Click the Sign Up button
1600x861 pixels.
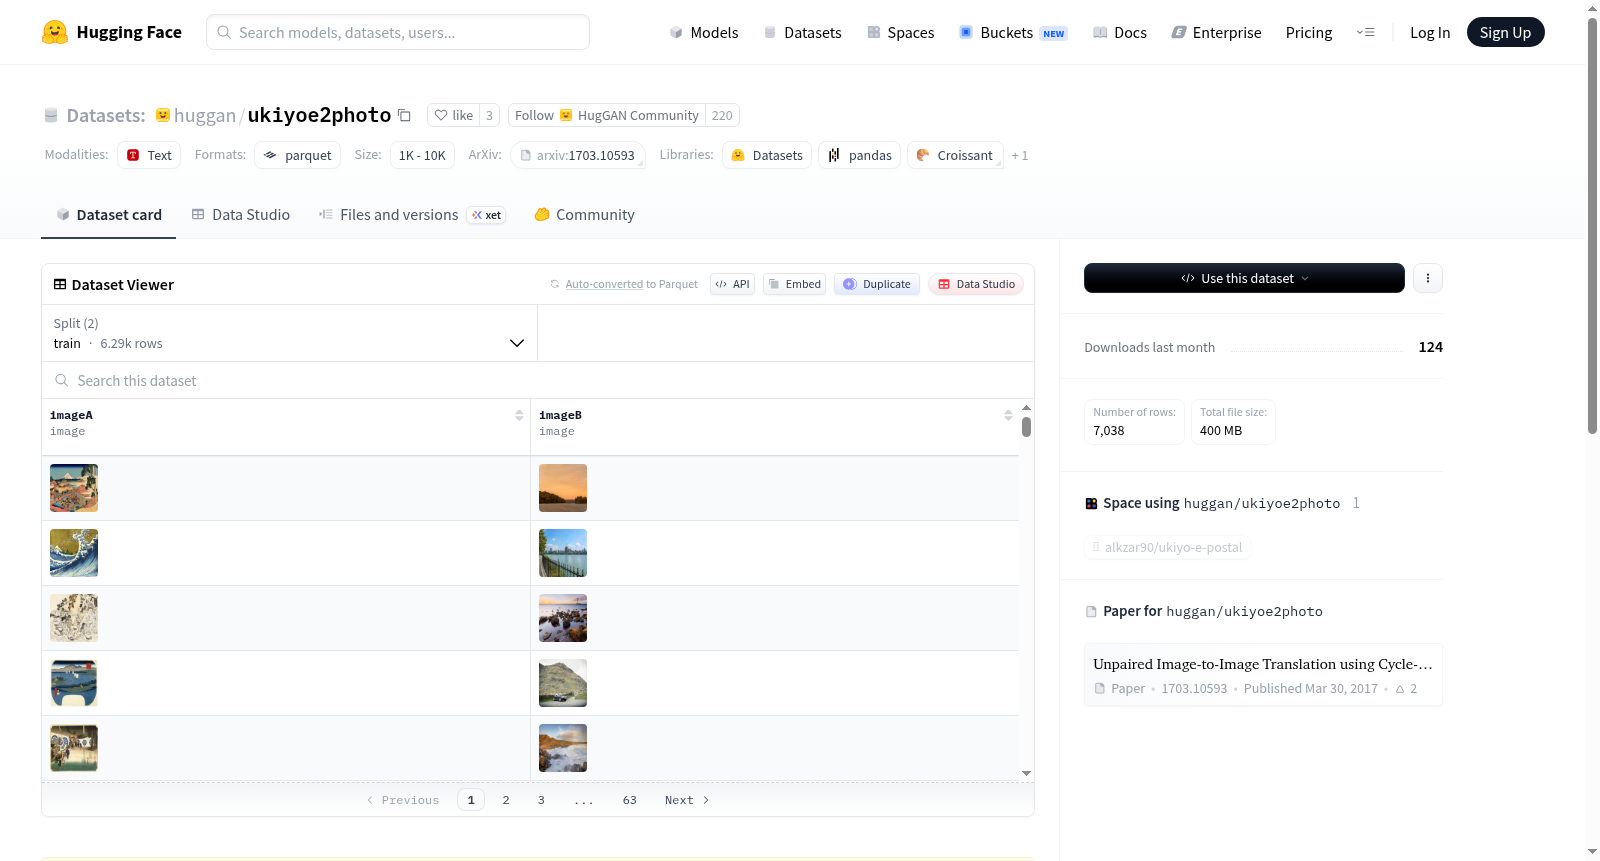(x=1506, y=32)
